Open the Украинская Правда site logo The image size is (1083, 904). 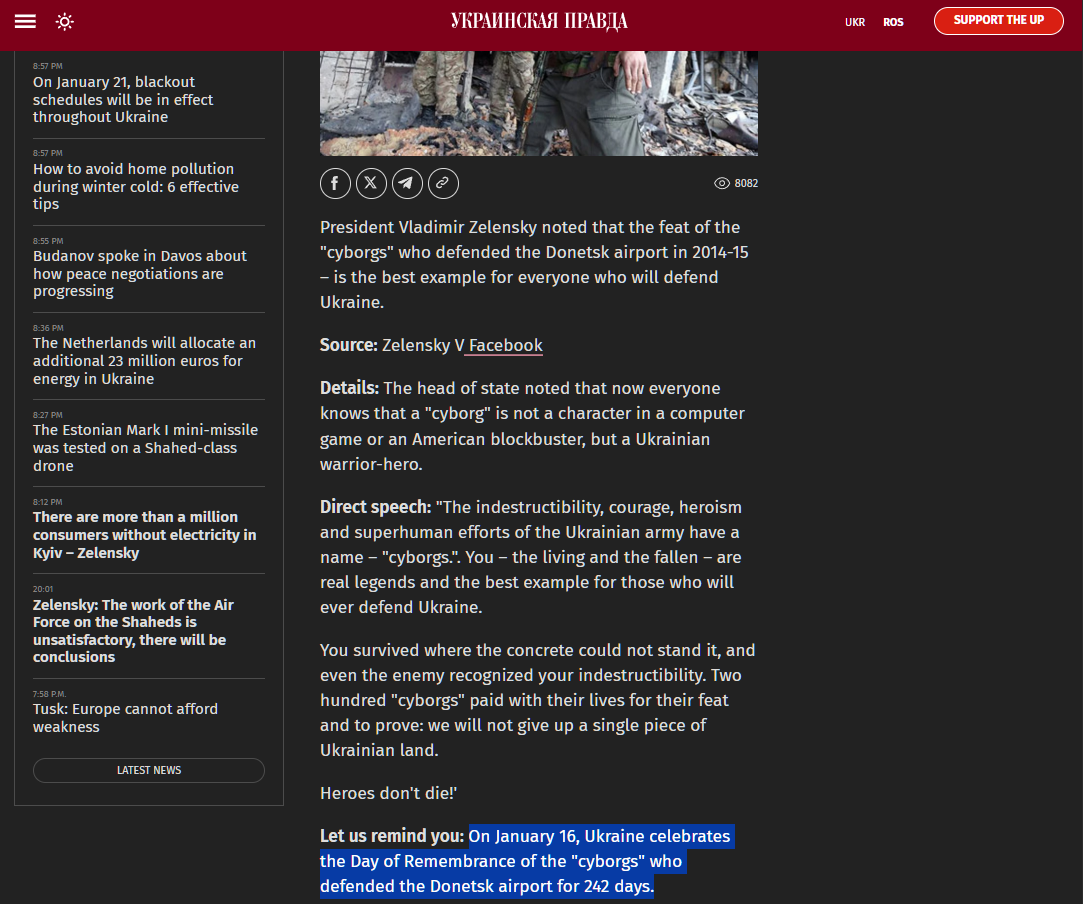(x=539, y=21)
